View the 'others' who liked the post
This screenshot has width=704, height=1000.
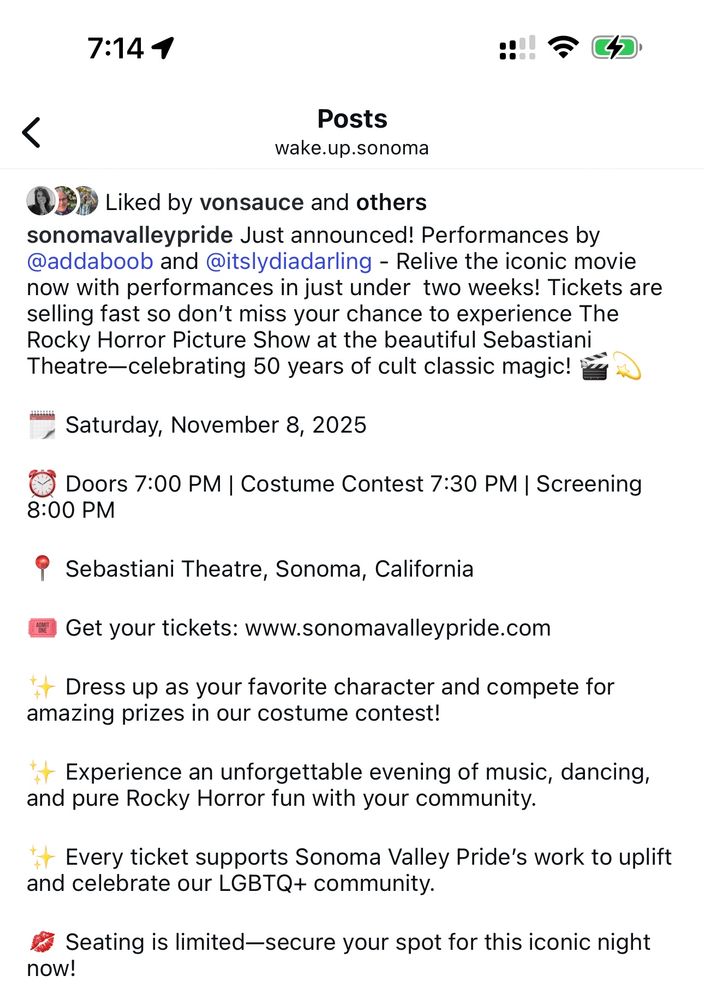coord(391,202)
